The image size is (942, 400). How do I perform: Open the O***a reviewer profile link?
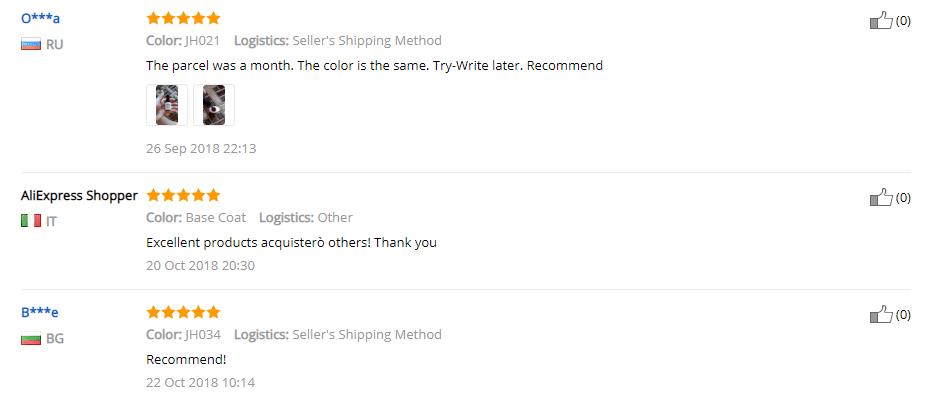[x=41, y=18]
